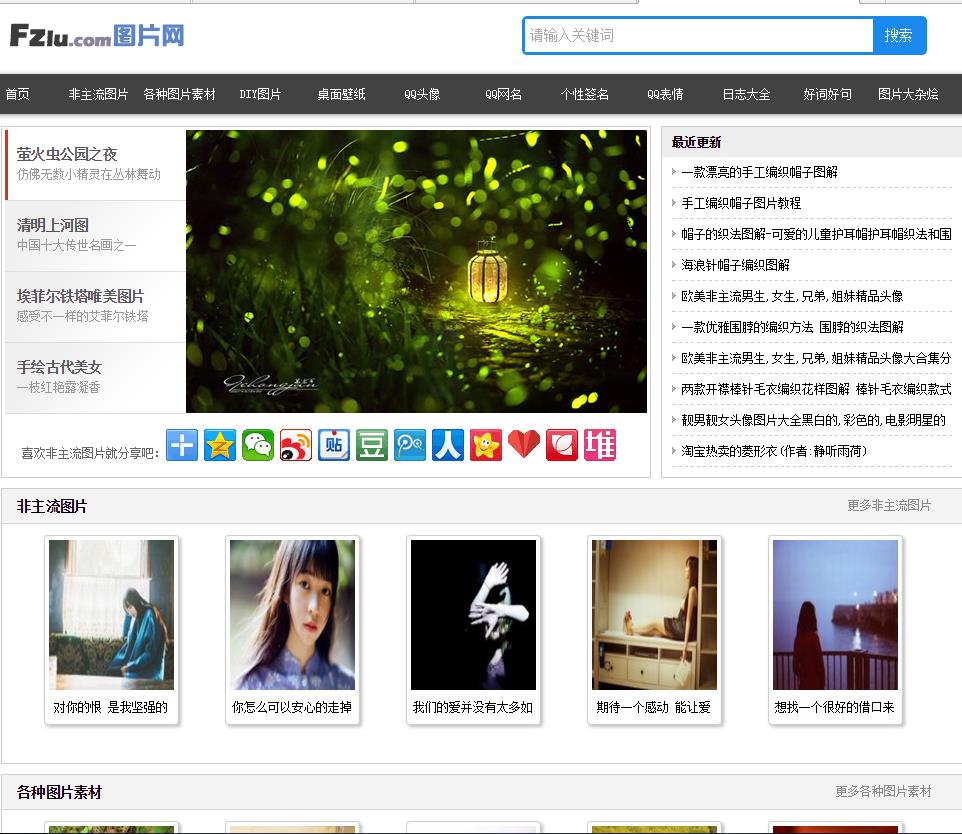Open 日志大全 nav item
This screenshot has height=834, width=962.
point(746,94)
